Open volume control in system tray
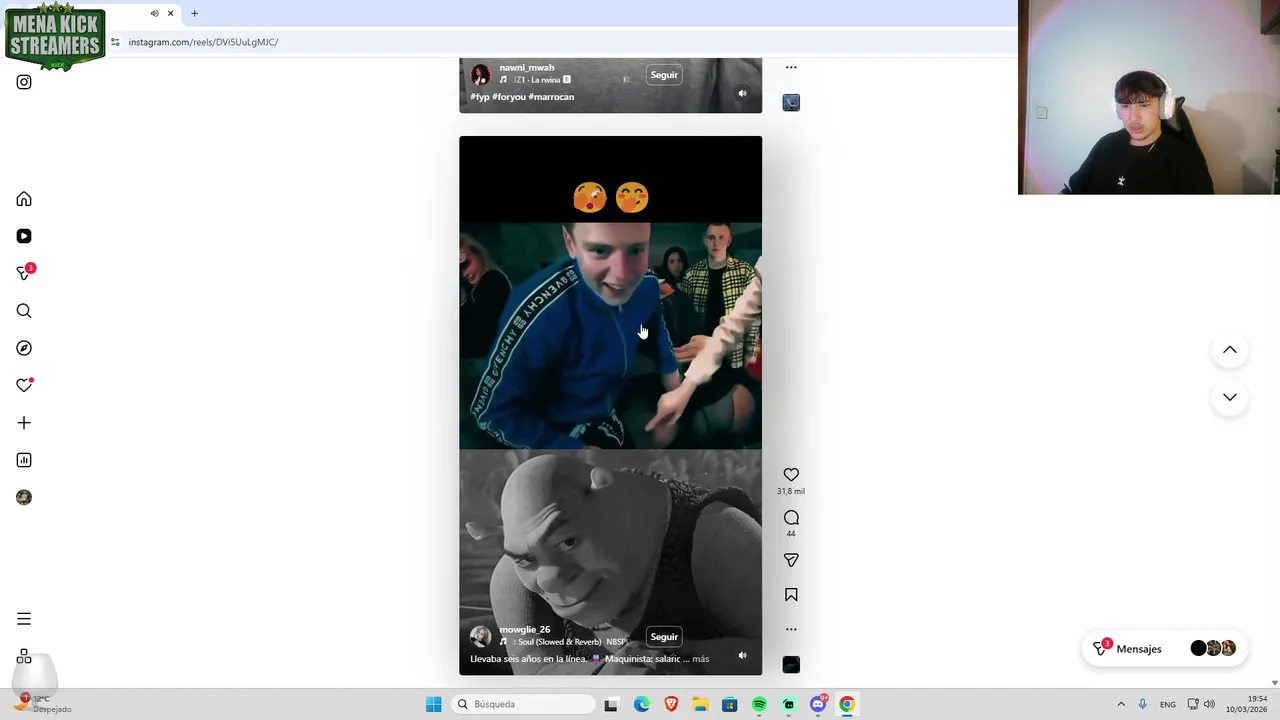Image resolution: width=1280 pixels, height=720 pixels. coord(1209,705)
